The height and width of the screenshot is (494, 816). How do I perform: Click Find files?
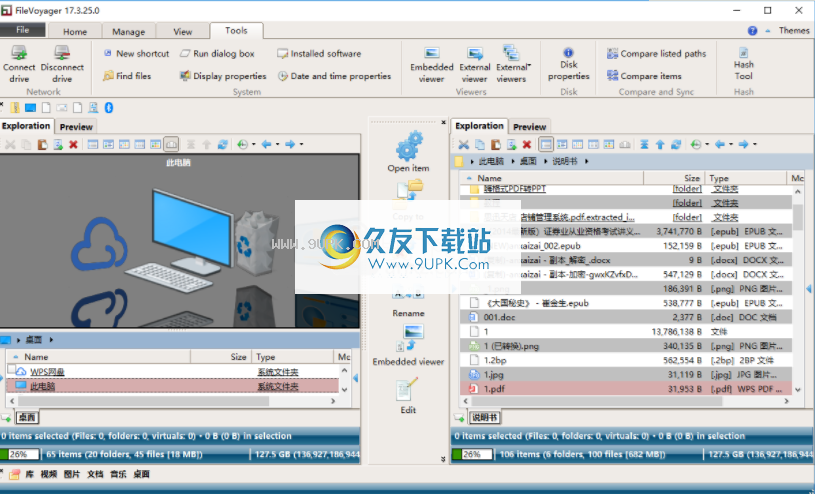[x=127, y=76]
